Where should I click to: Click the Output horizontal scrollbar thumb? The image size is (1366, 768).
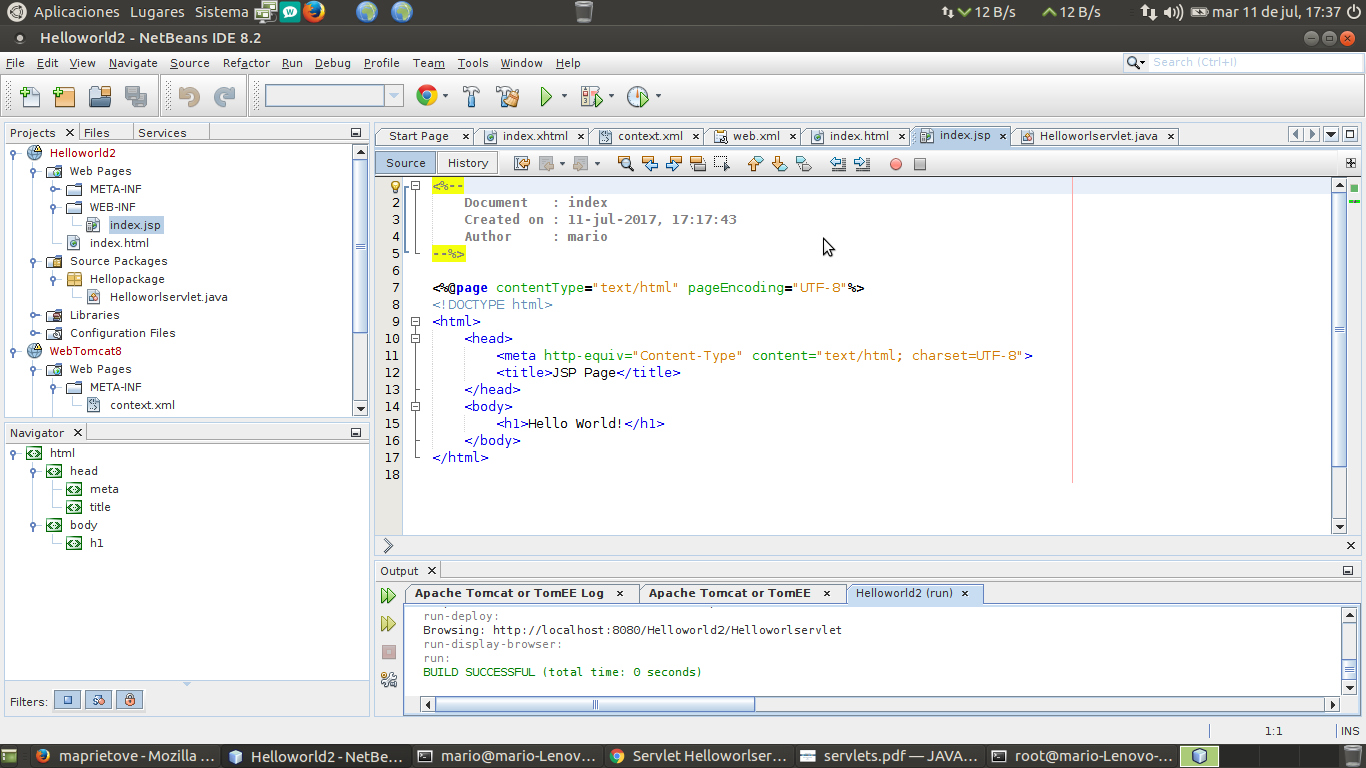[x=595, y=704]
